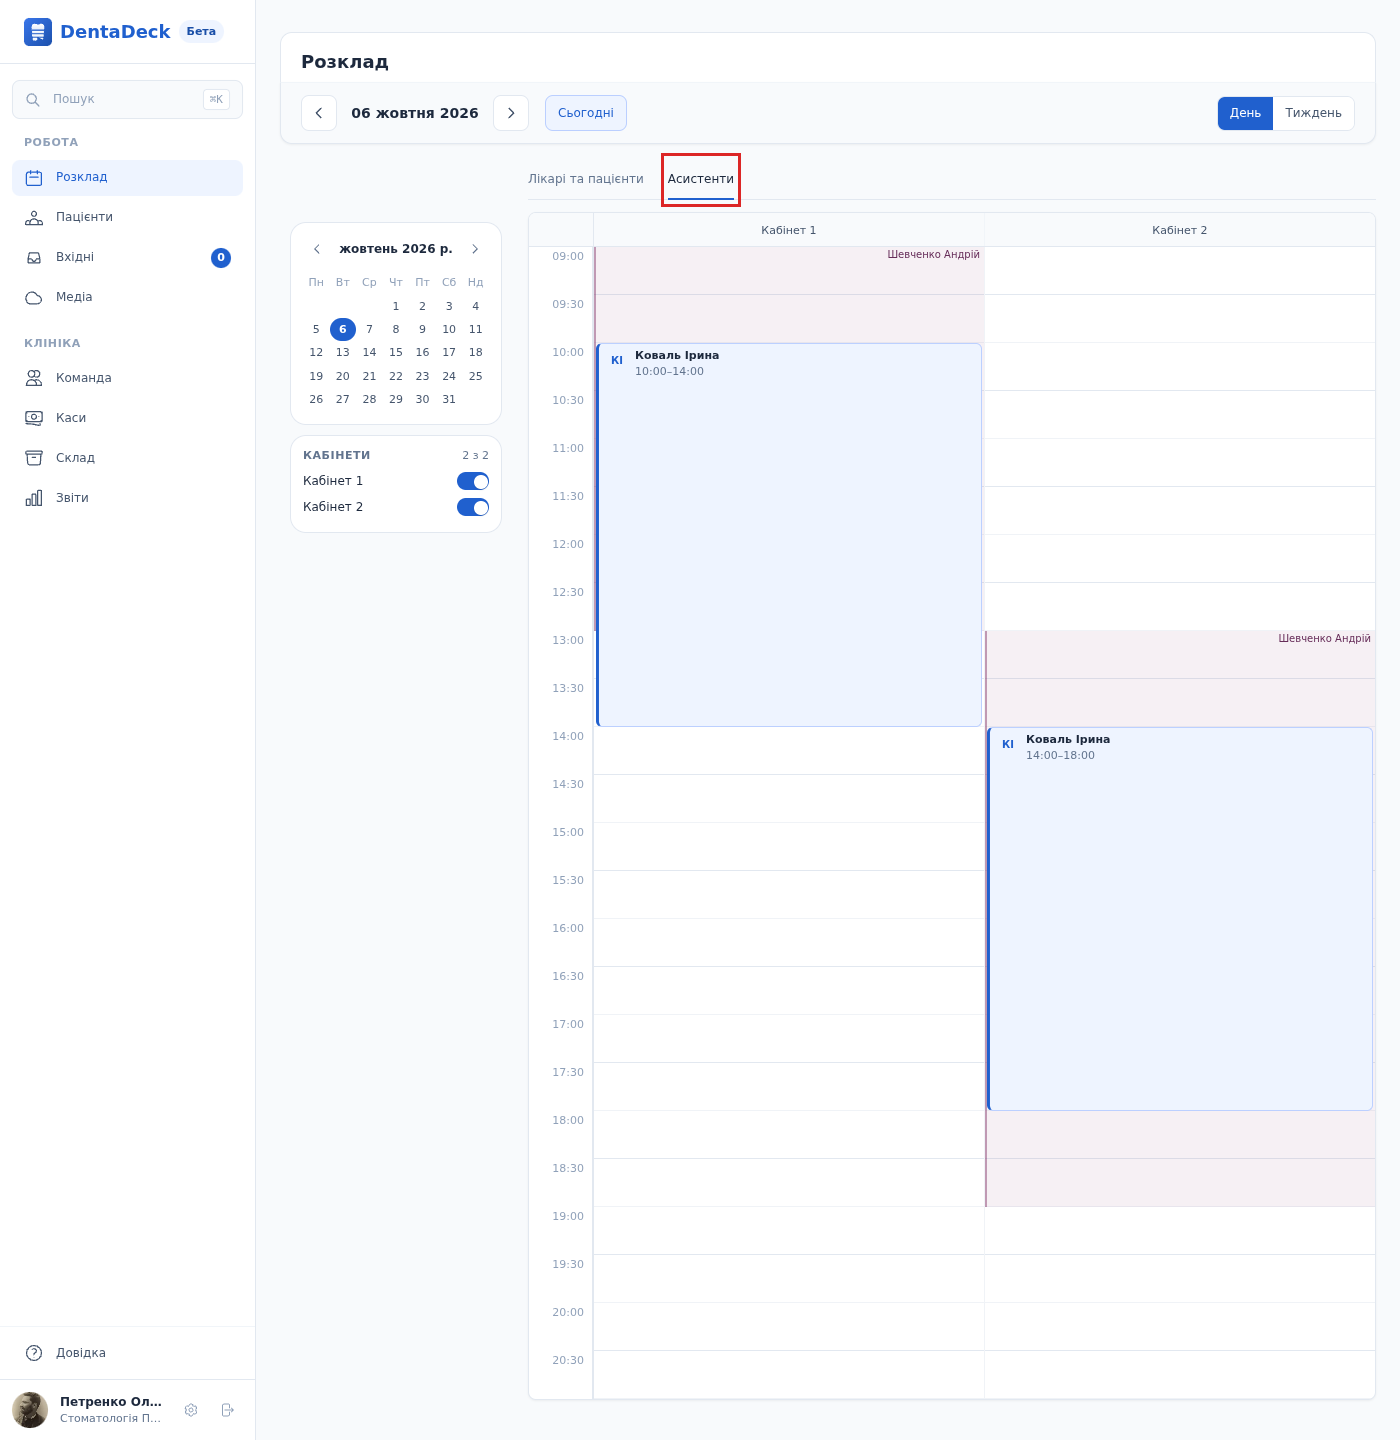Select October 15 in mini calendar
The image size is (1400, 1440).
coord(396,353)
